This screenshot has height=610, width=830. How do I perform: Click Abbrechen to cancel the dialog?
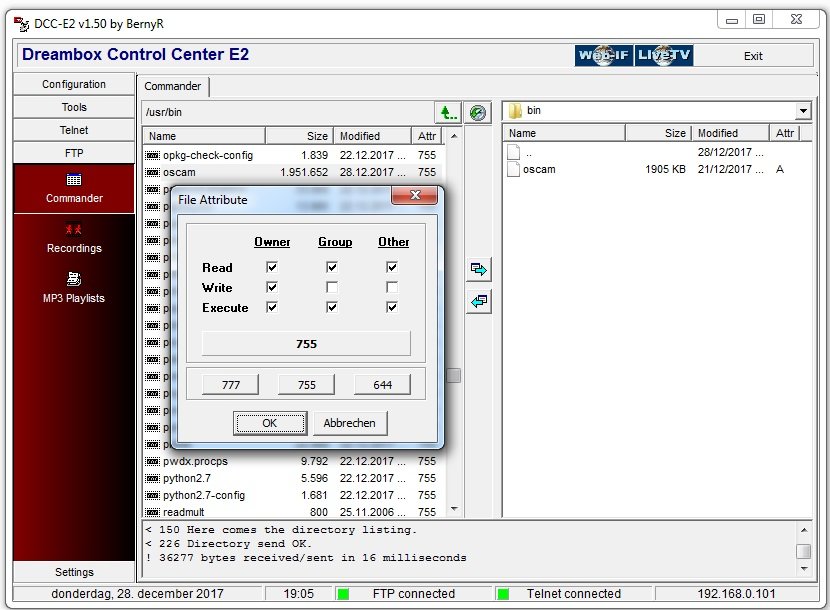click(x=349, y=423)
